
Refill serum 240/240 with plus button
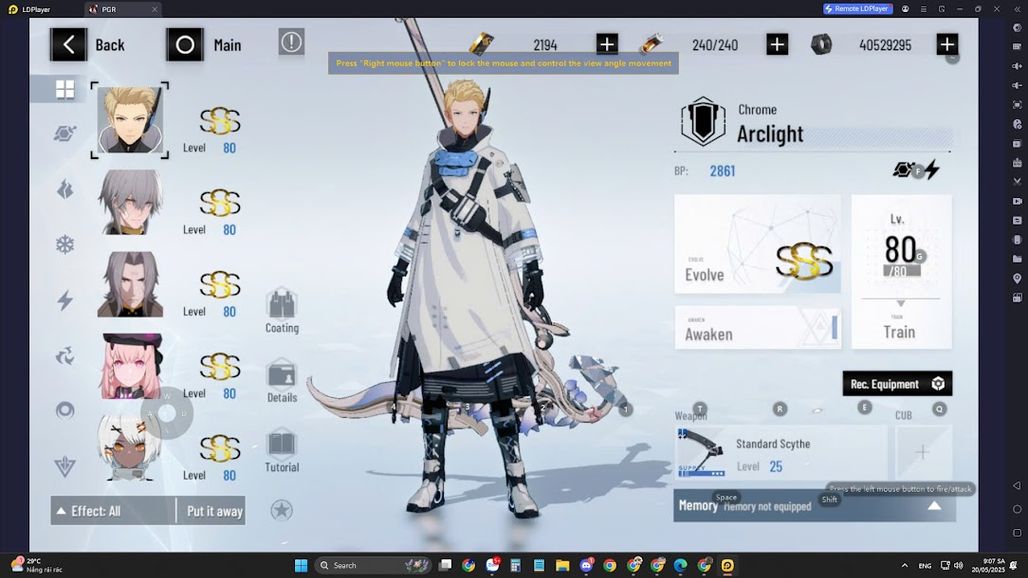777,45
